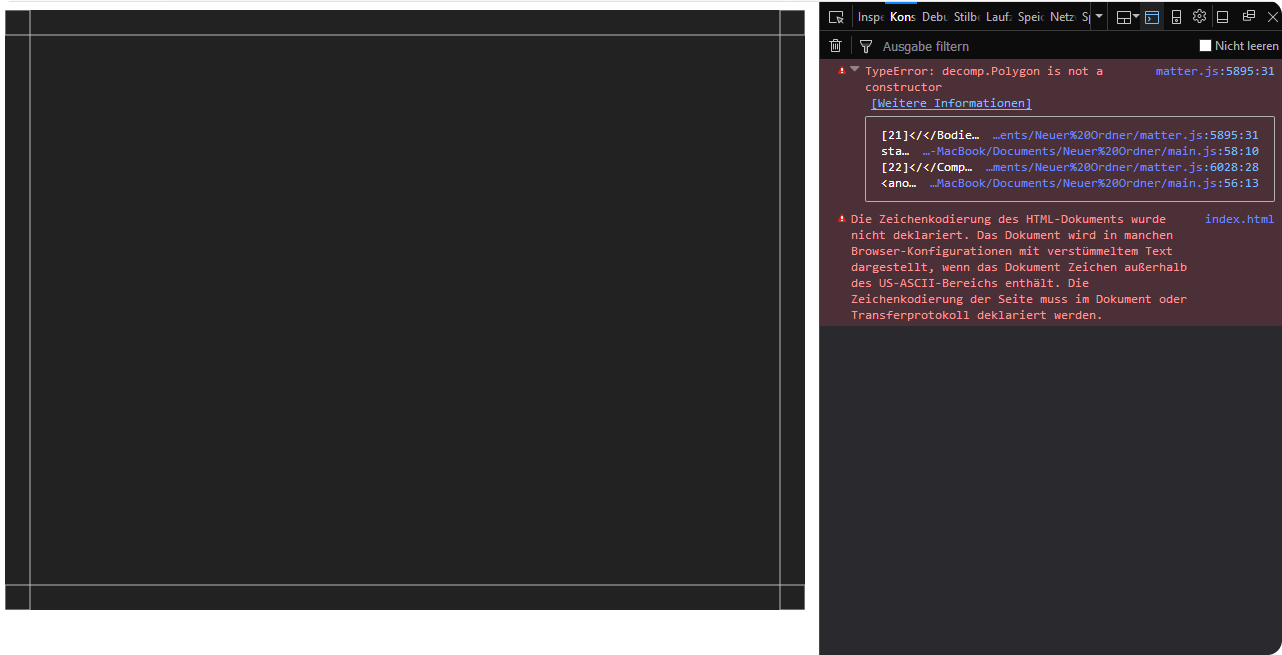Screen dimensions: 1282x655
Task: Open matter.js line 5895 source
Action: click(1215, 70)
